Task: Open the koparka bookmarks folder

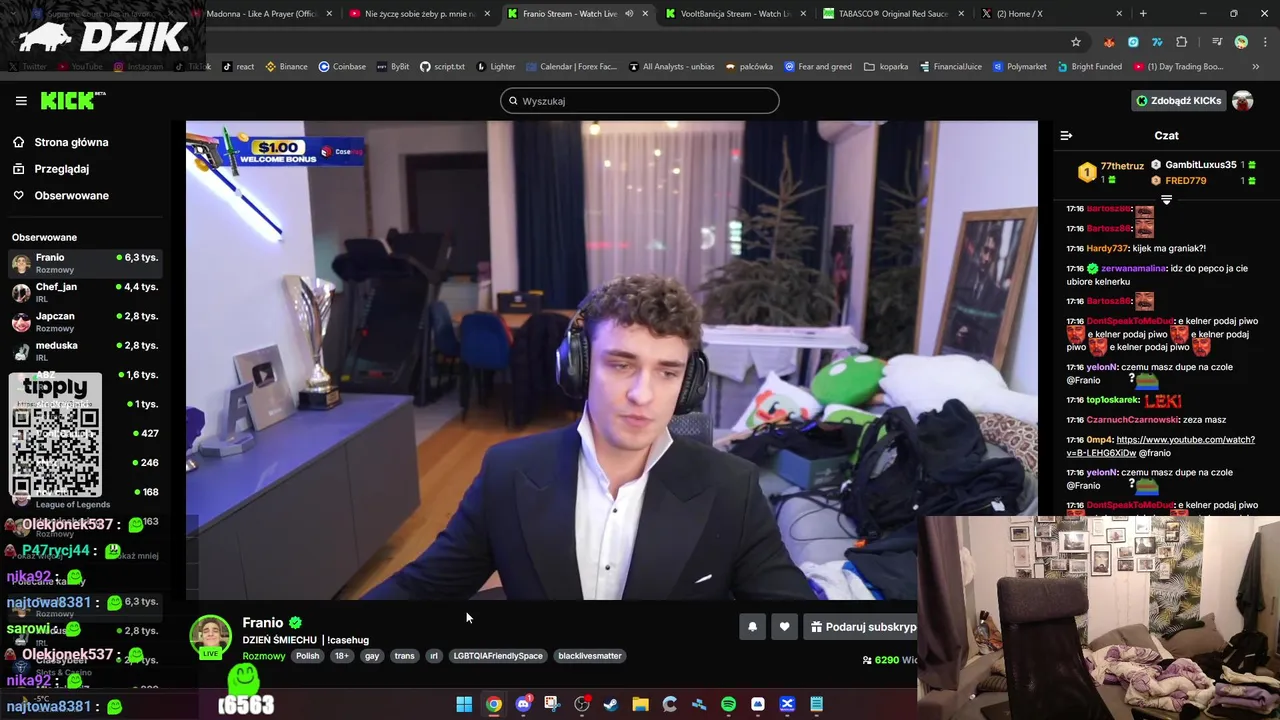Action: [886, 67]
